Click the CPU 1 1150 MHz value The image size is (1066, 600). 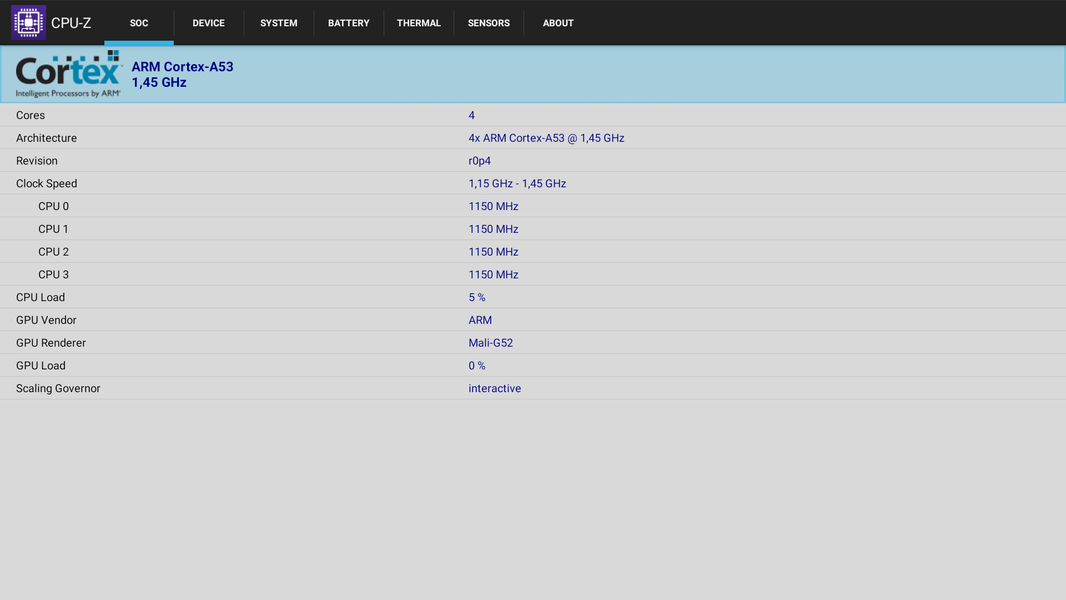(494, 229)
